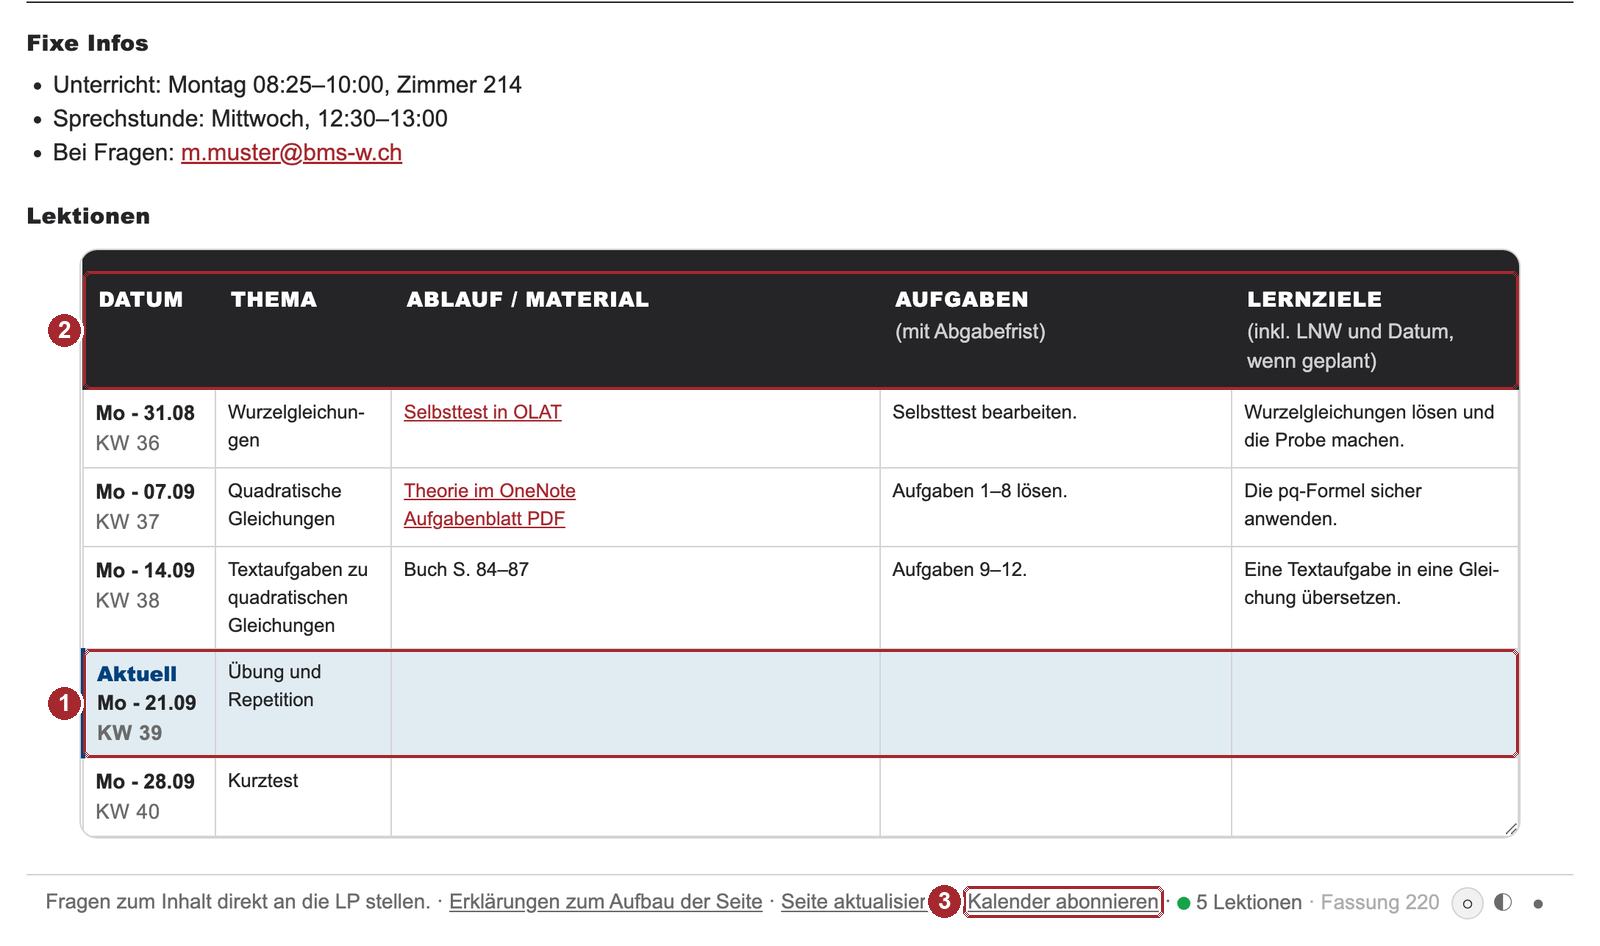Click the Wurzelgleichungen lösen Lernziel cell
Viewport: 1600px width, 946px height.
point(1375,428)
